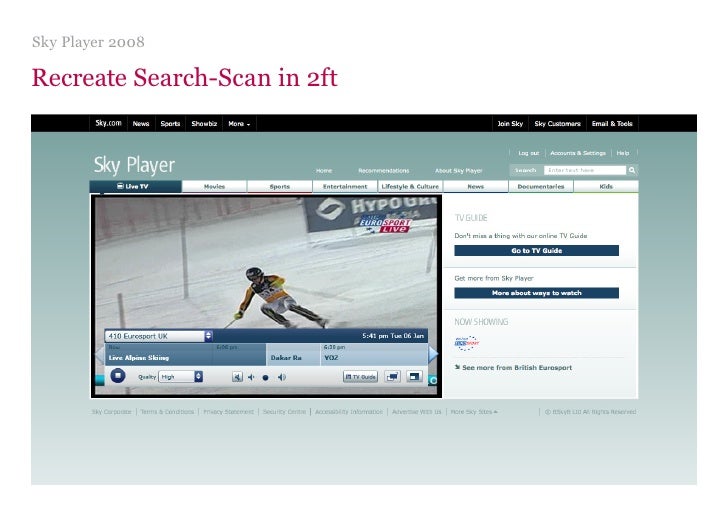Open Email & Tools in the top bar
The image size is (728, 515).
pyautogui.click(x=612, y=124)
